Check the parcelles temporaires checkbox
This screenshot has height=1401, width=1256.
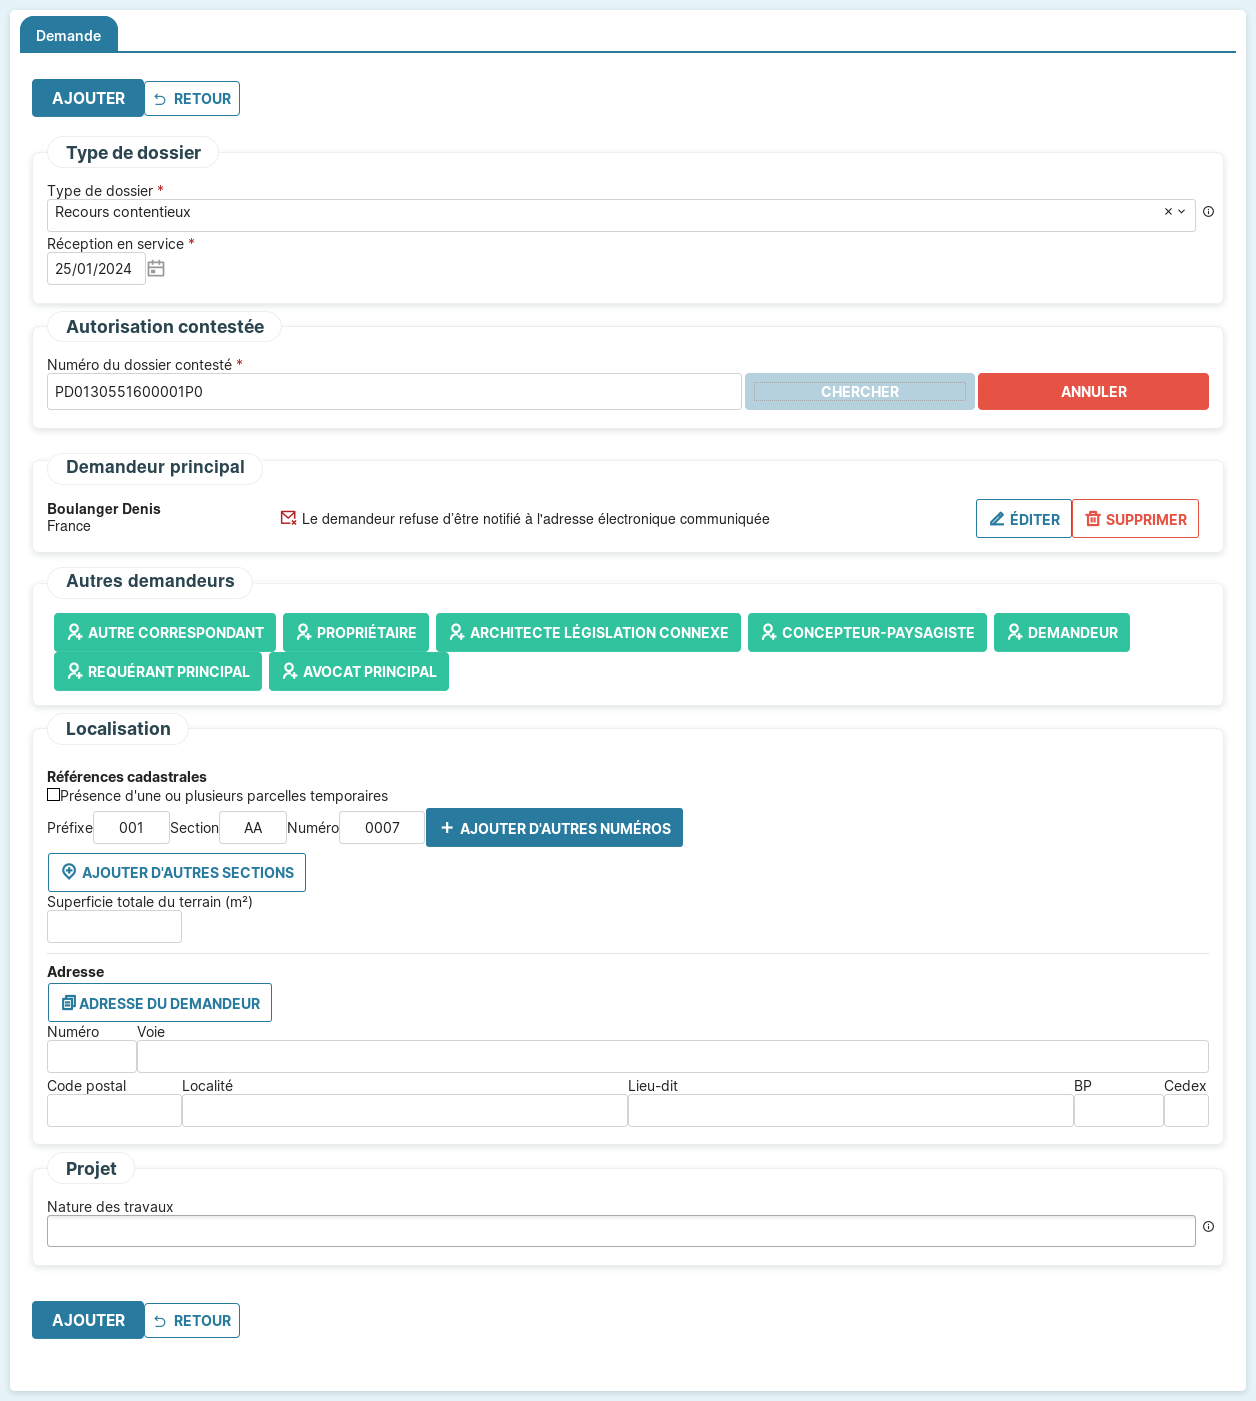coord(54,795)
